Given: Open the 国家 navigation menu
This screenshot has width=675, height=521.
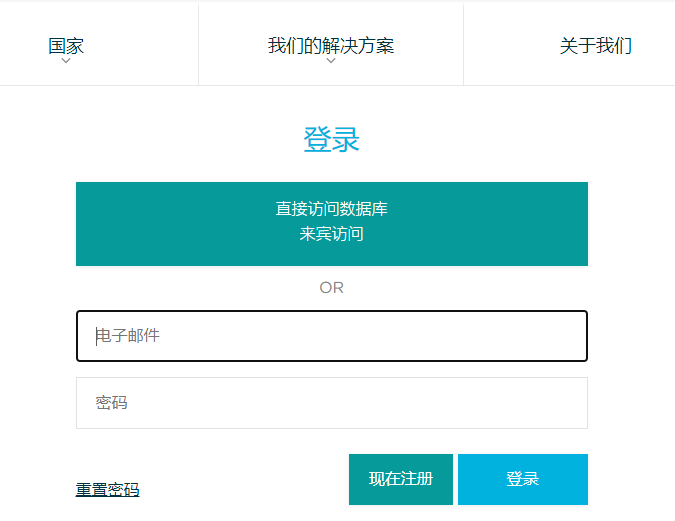Looking at the screenshot, I should [66, 45].
